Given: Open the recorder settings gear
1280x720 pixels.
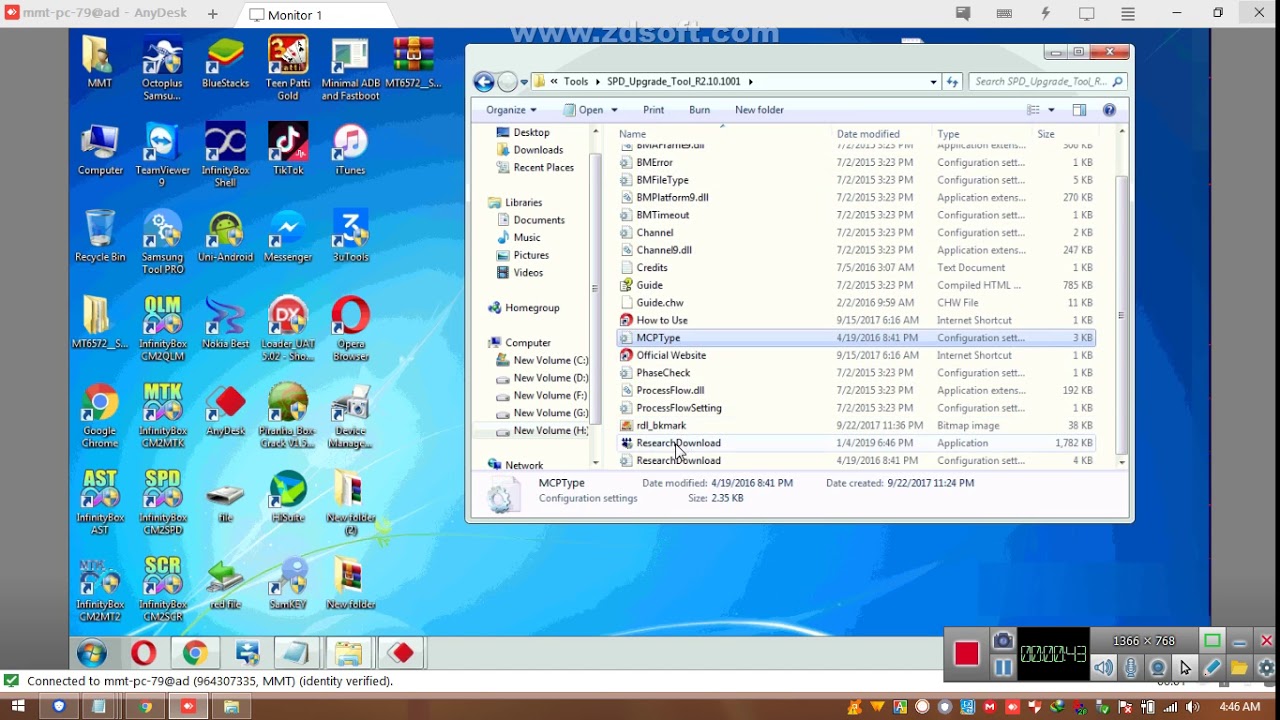Looking at the screenshot, I should [1266, 668].
